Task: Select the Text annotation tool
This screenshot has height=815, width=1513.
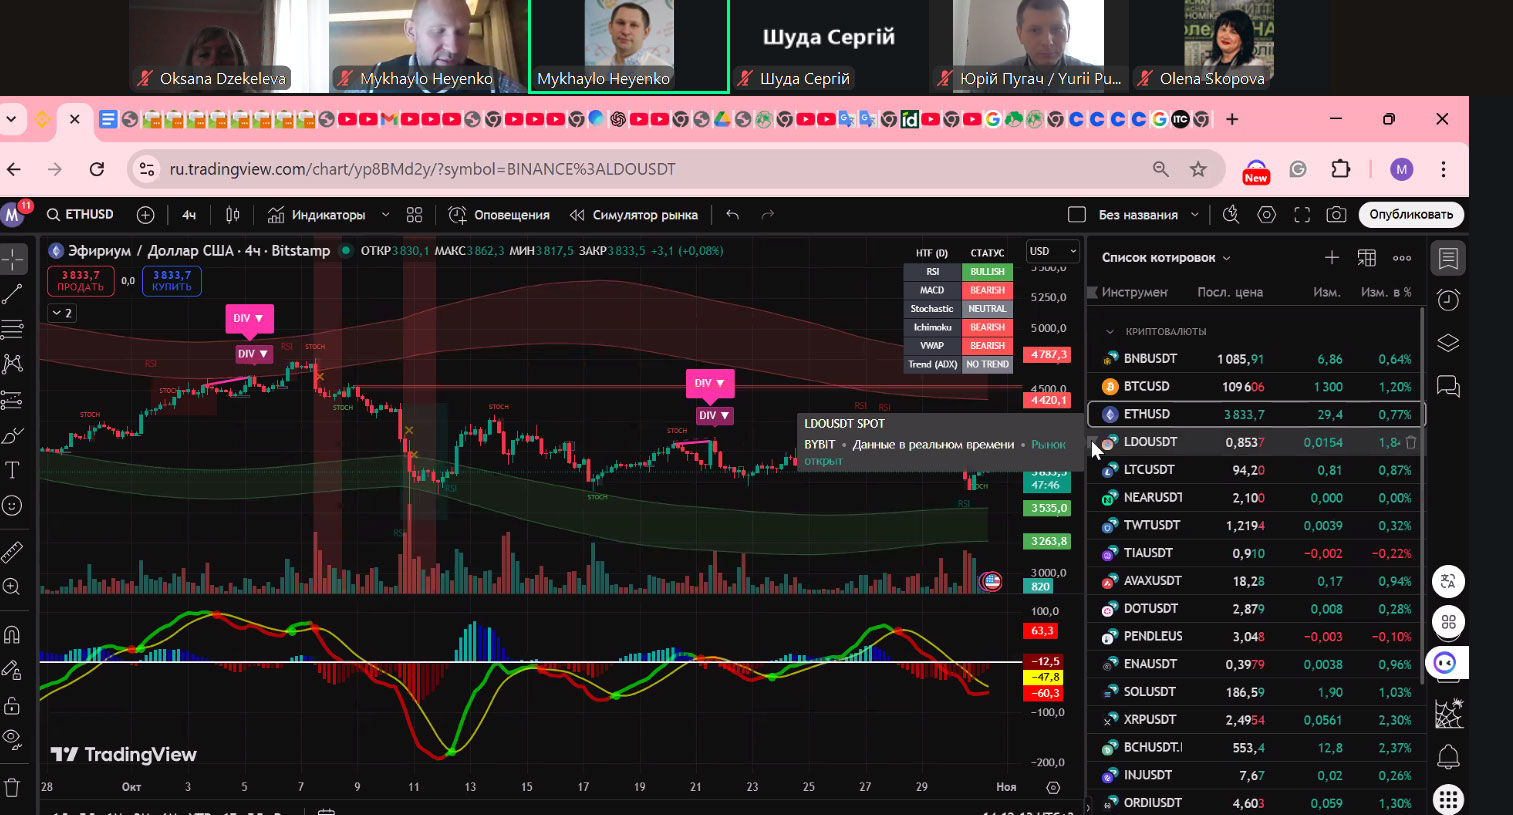Action: [x=13, y=470]
